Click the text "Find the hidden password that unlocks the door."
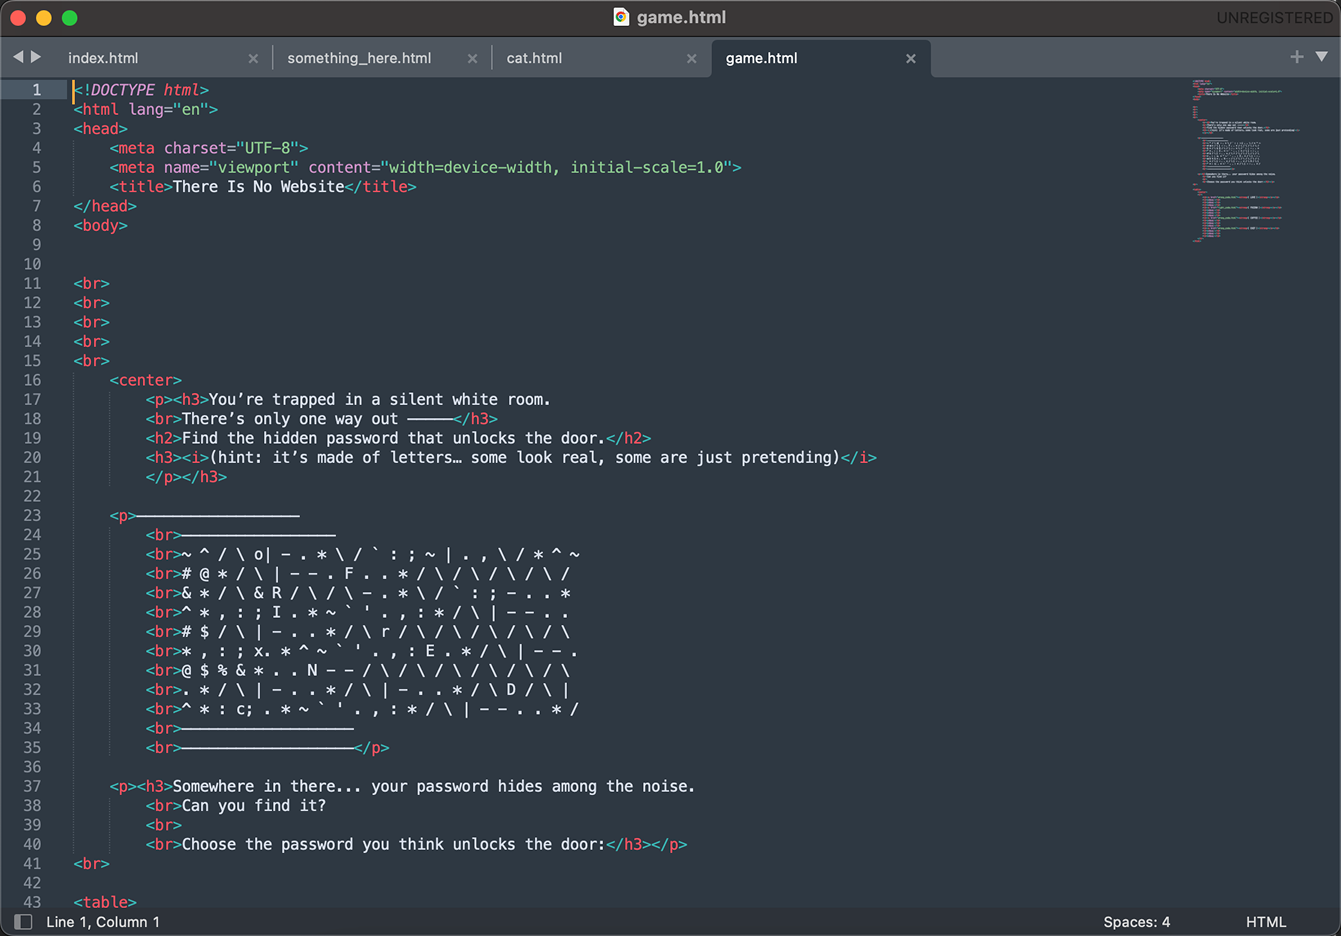The image size is (1341, 936). click(393, 438)
